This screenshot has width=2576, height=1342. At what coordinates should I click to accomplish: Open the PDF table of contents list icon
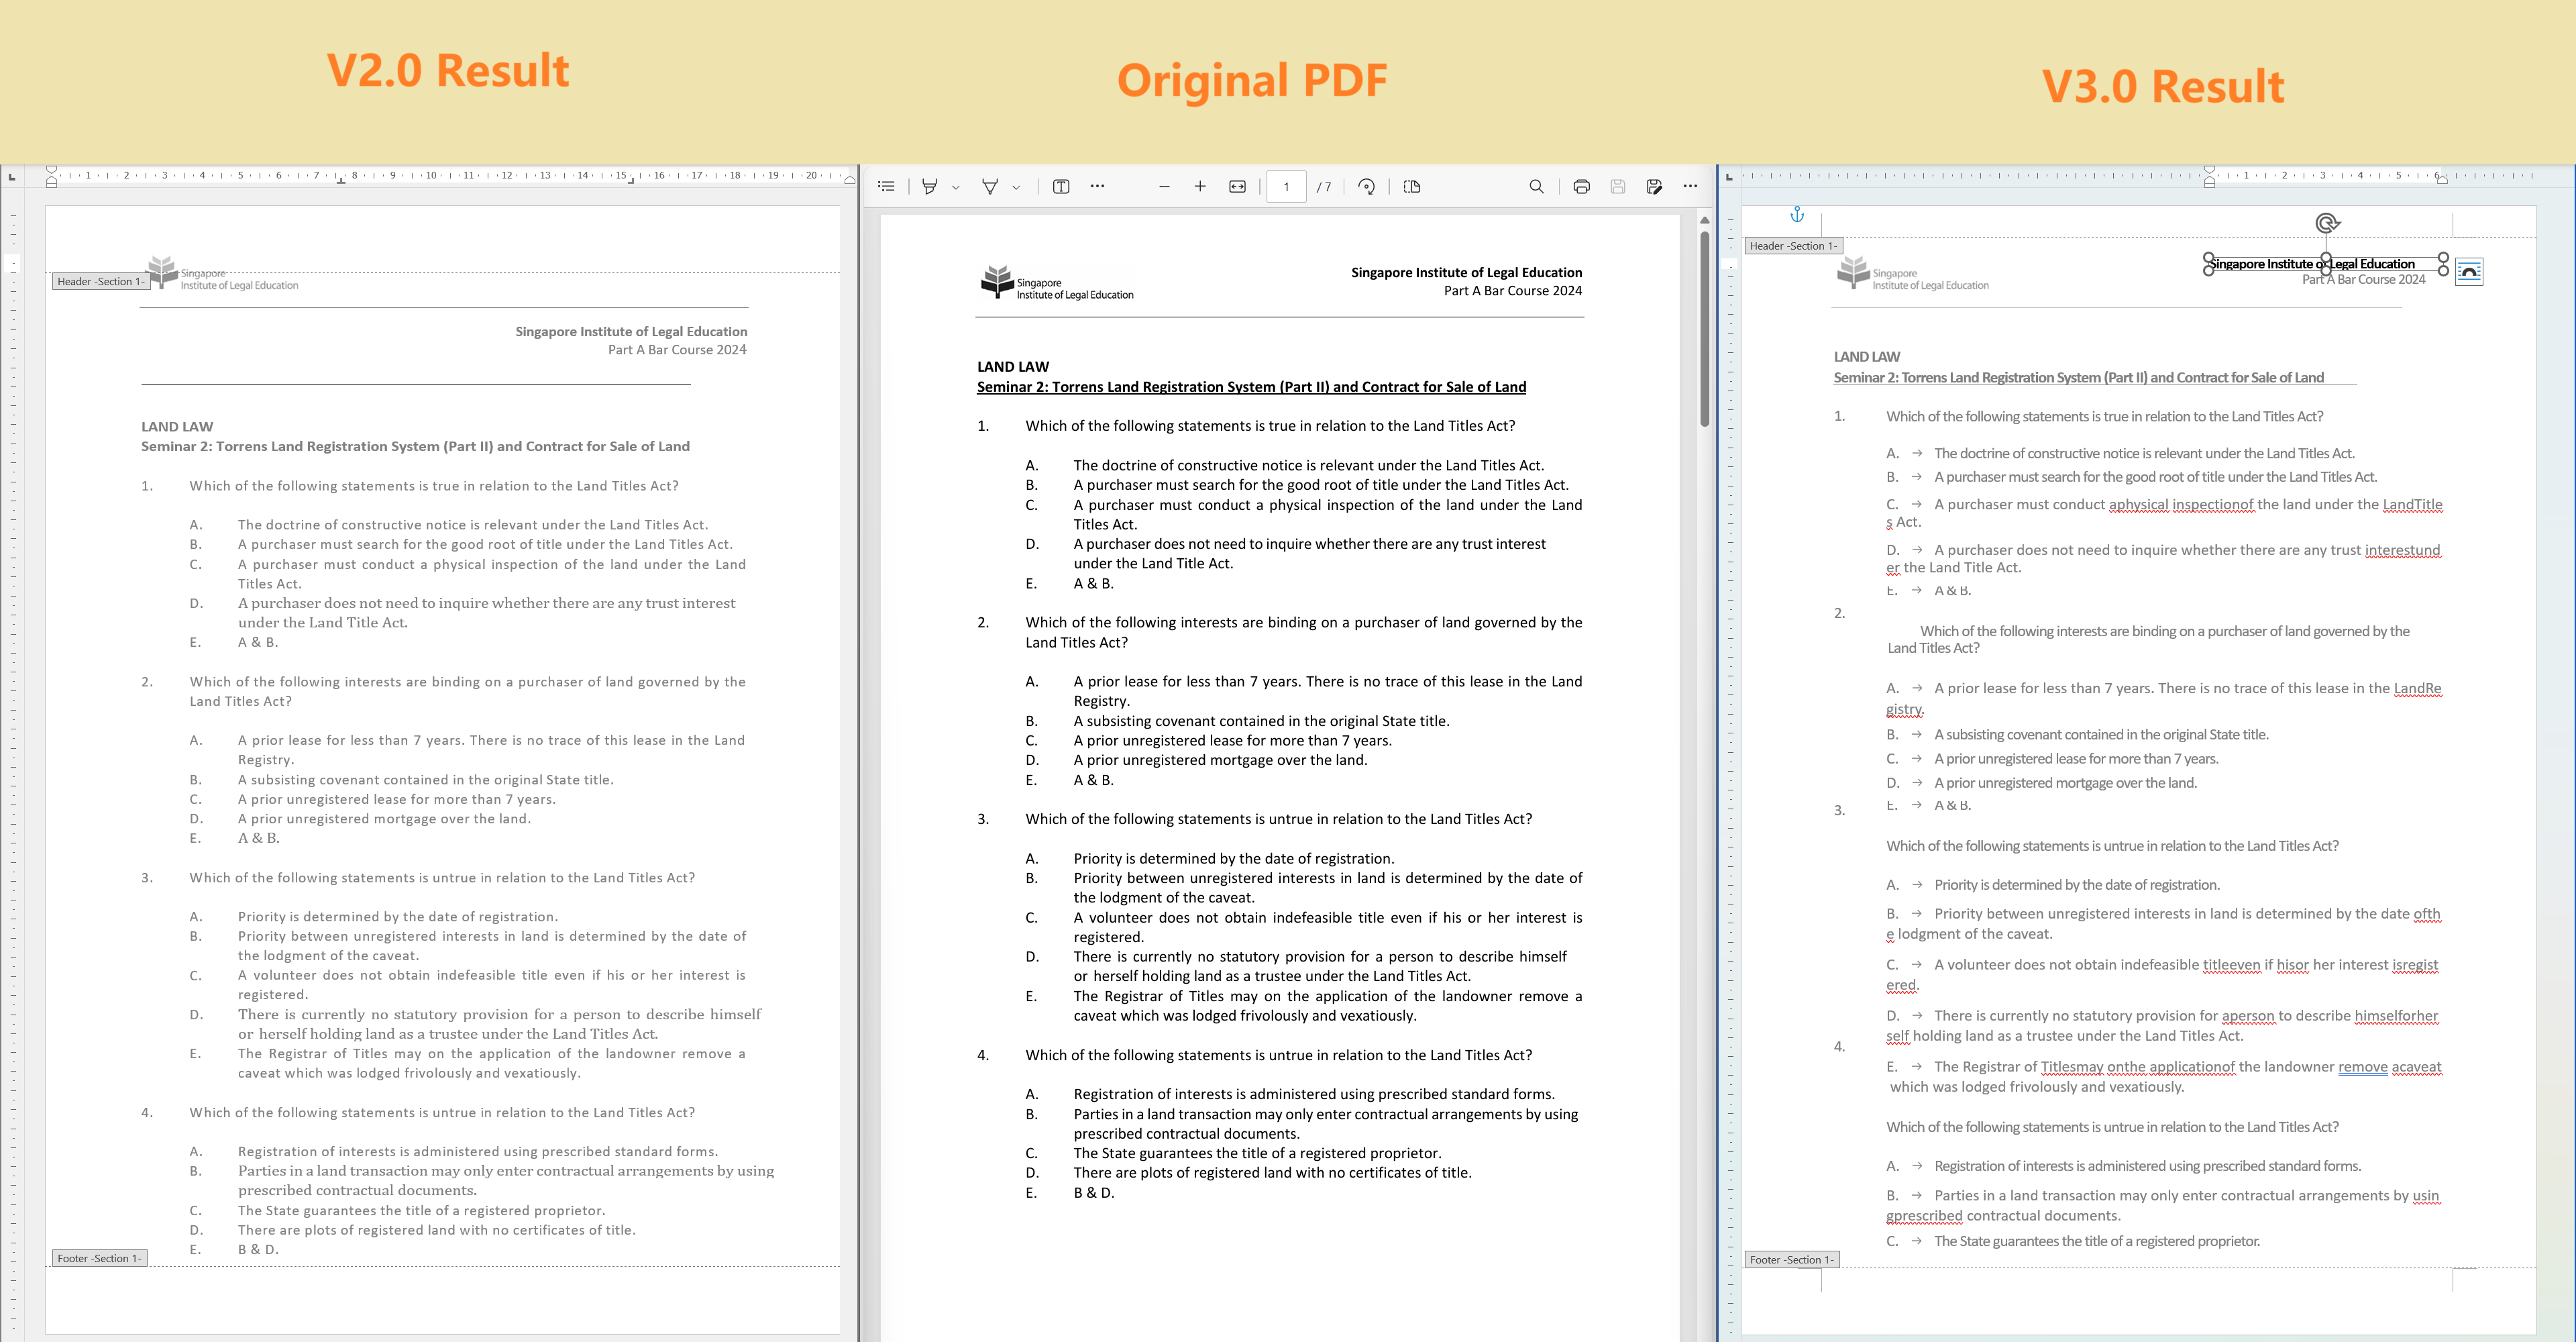[886, 186]
